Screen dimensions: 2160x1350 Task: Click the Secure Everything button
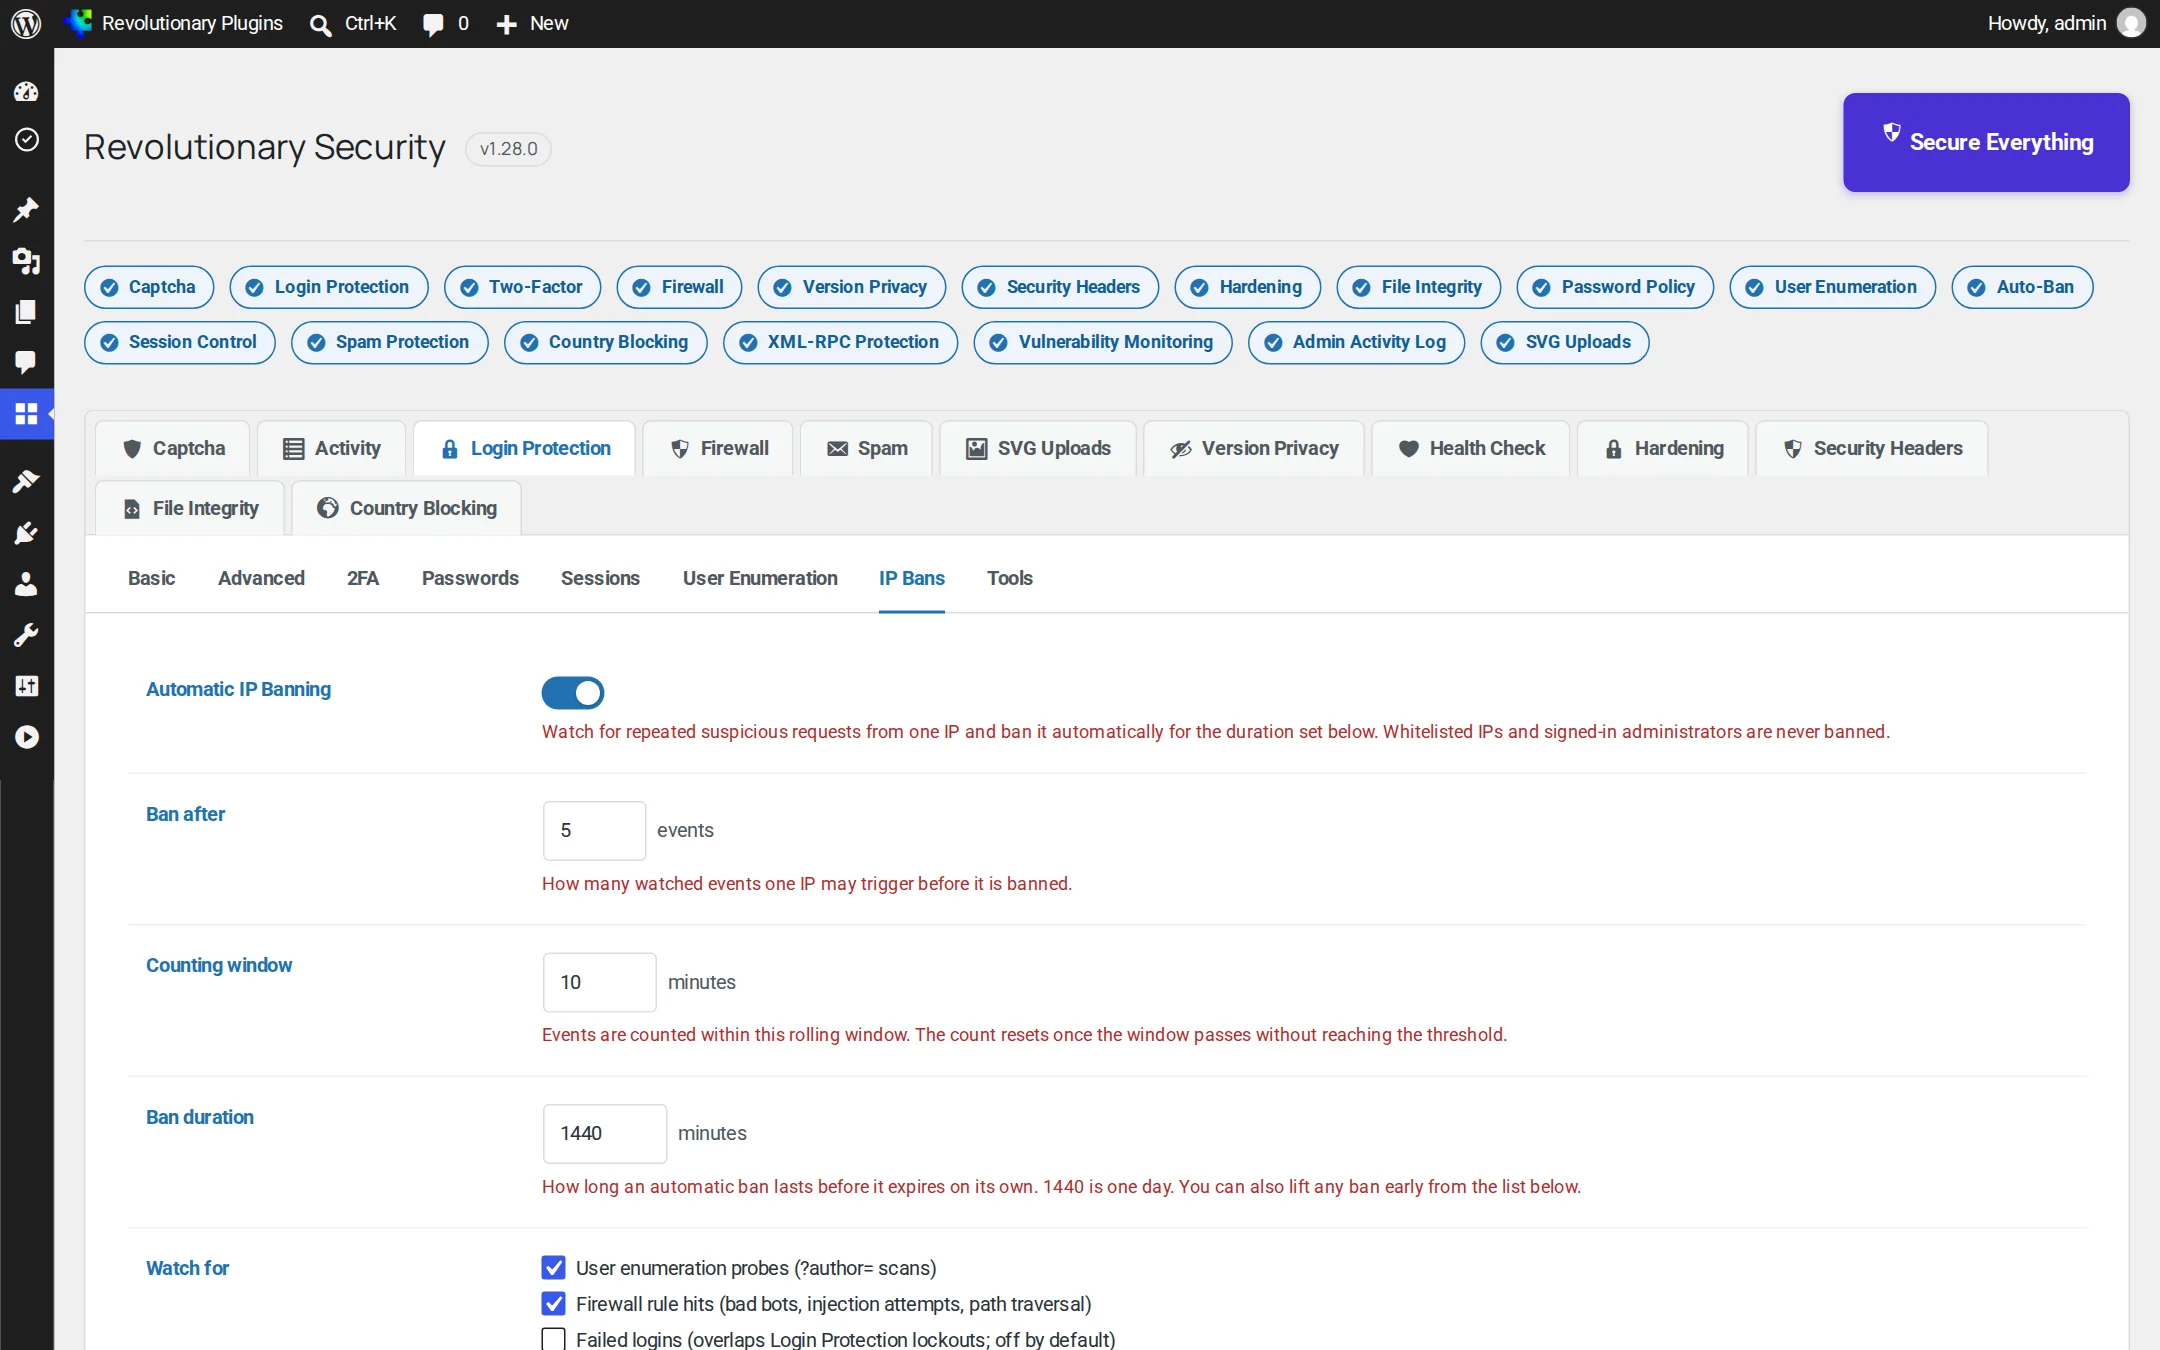pos(1986,142)
